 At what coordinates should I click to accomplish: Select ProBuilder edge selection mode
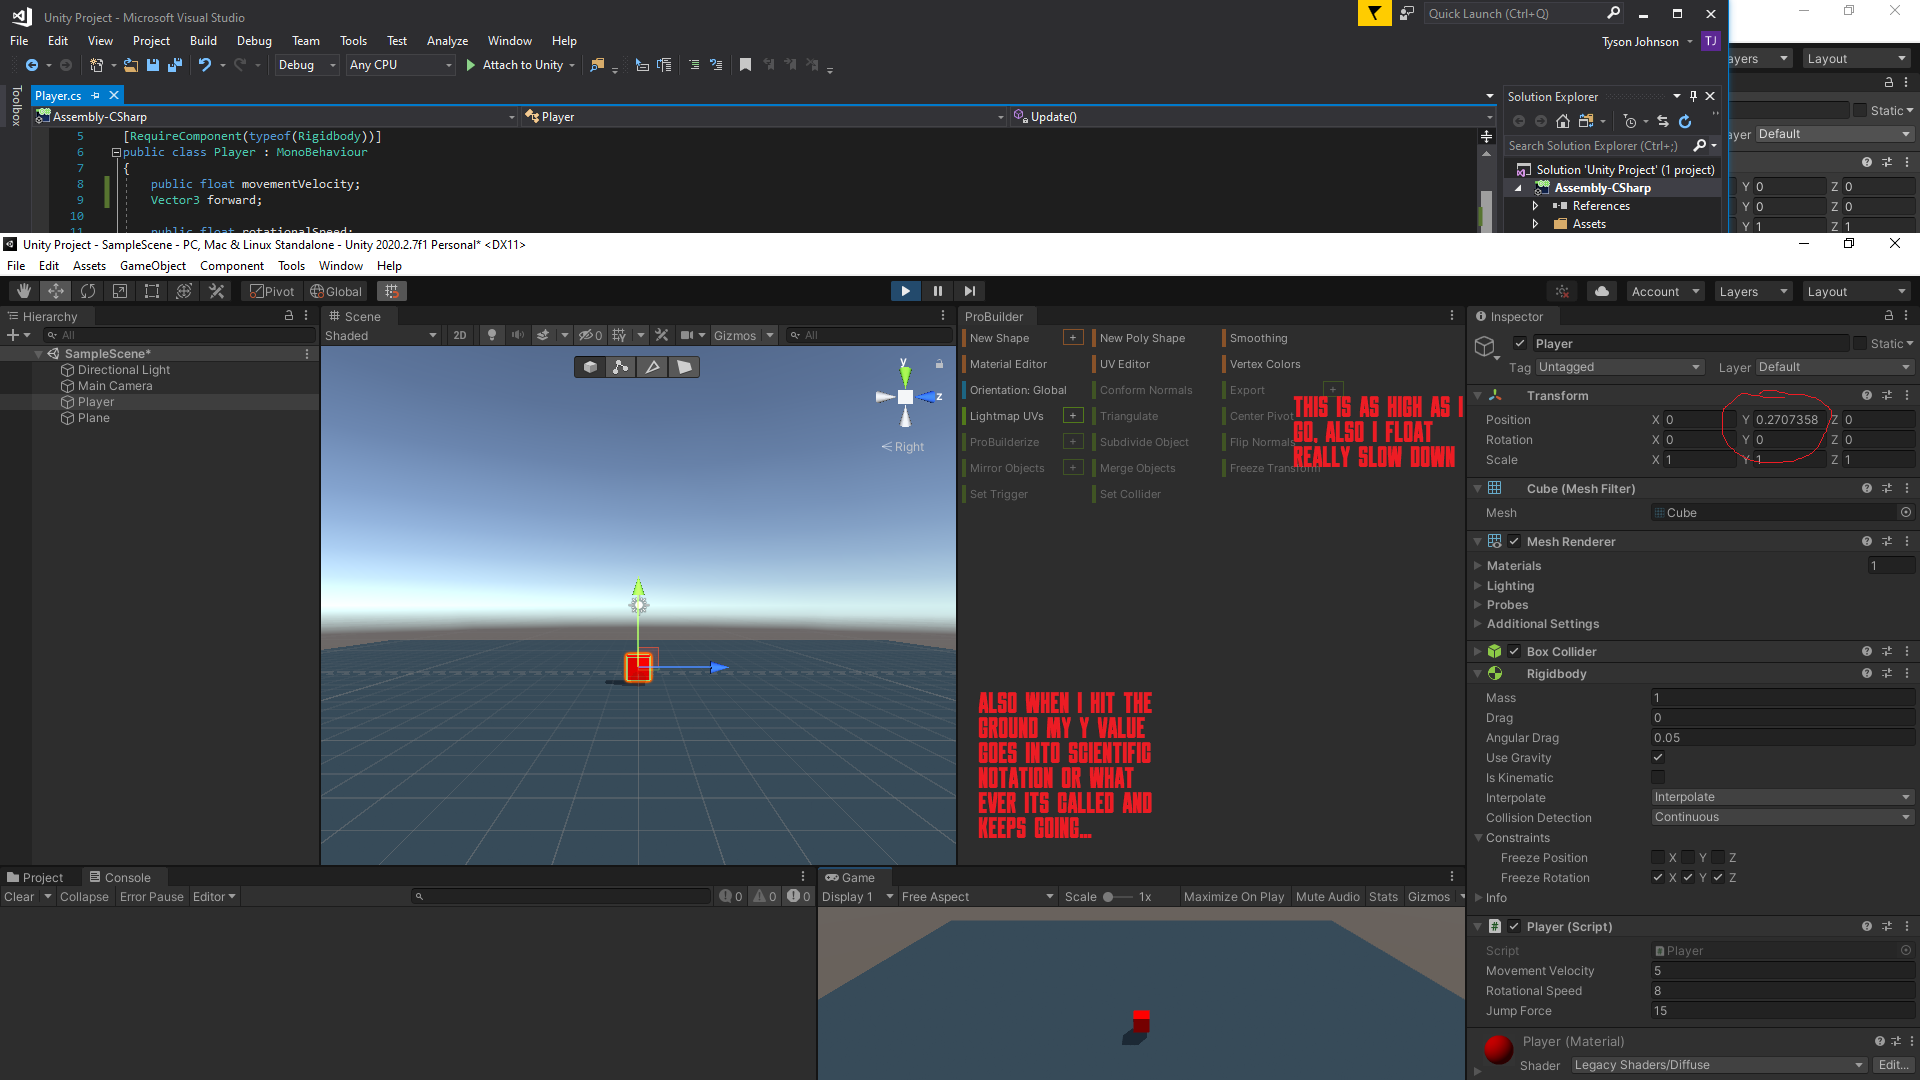click(x=653, y=367)
